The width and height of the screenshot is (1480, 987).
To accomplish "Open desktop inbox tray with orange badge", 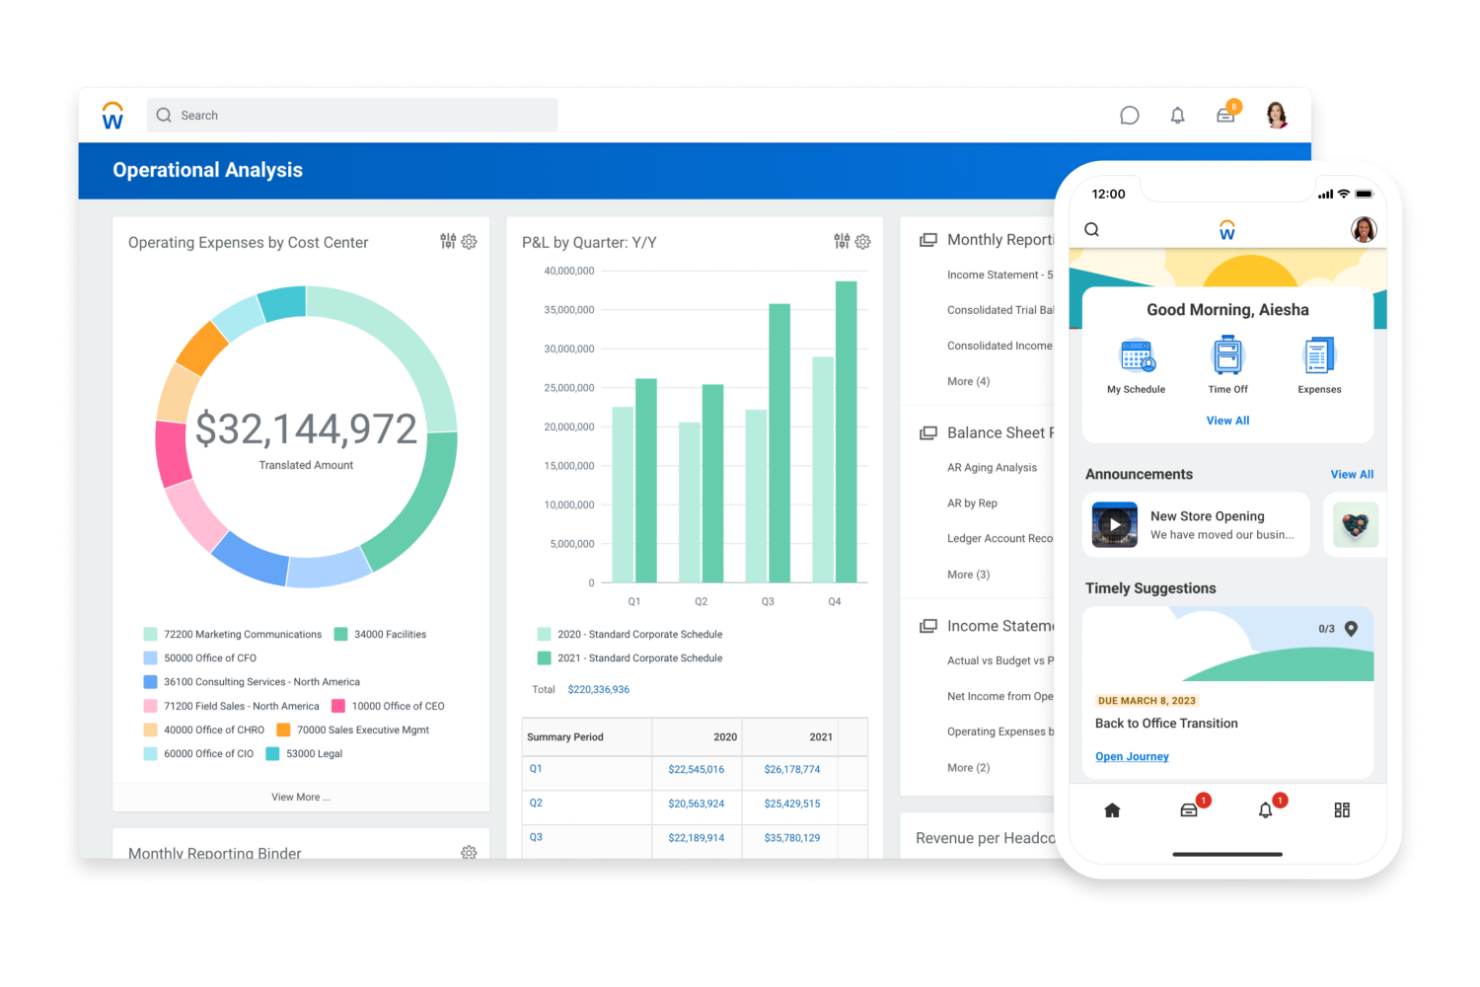I will 1227,113.
